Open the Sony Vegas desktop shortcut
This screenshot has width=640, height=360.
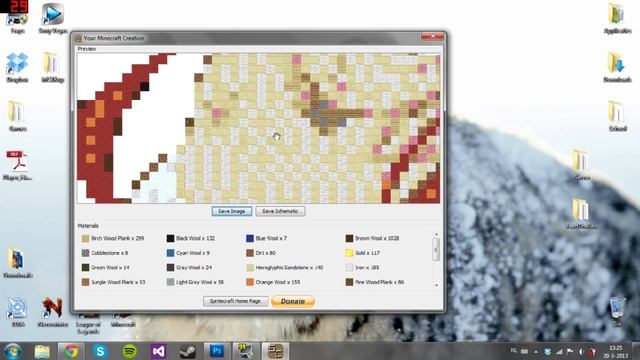coord(53,18)
